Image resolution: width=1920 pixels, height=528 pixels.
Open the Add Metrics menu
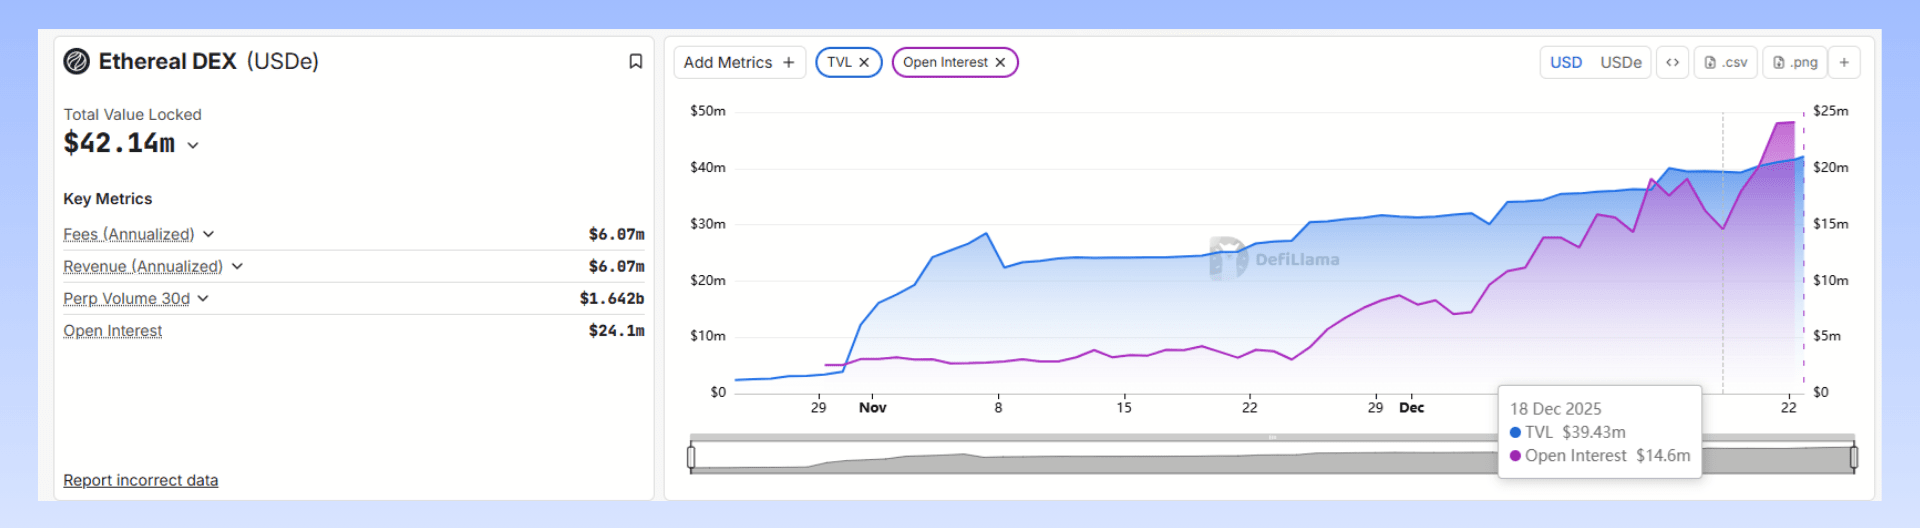click(739, 62)
